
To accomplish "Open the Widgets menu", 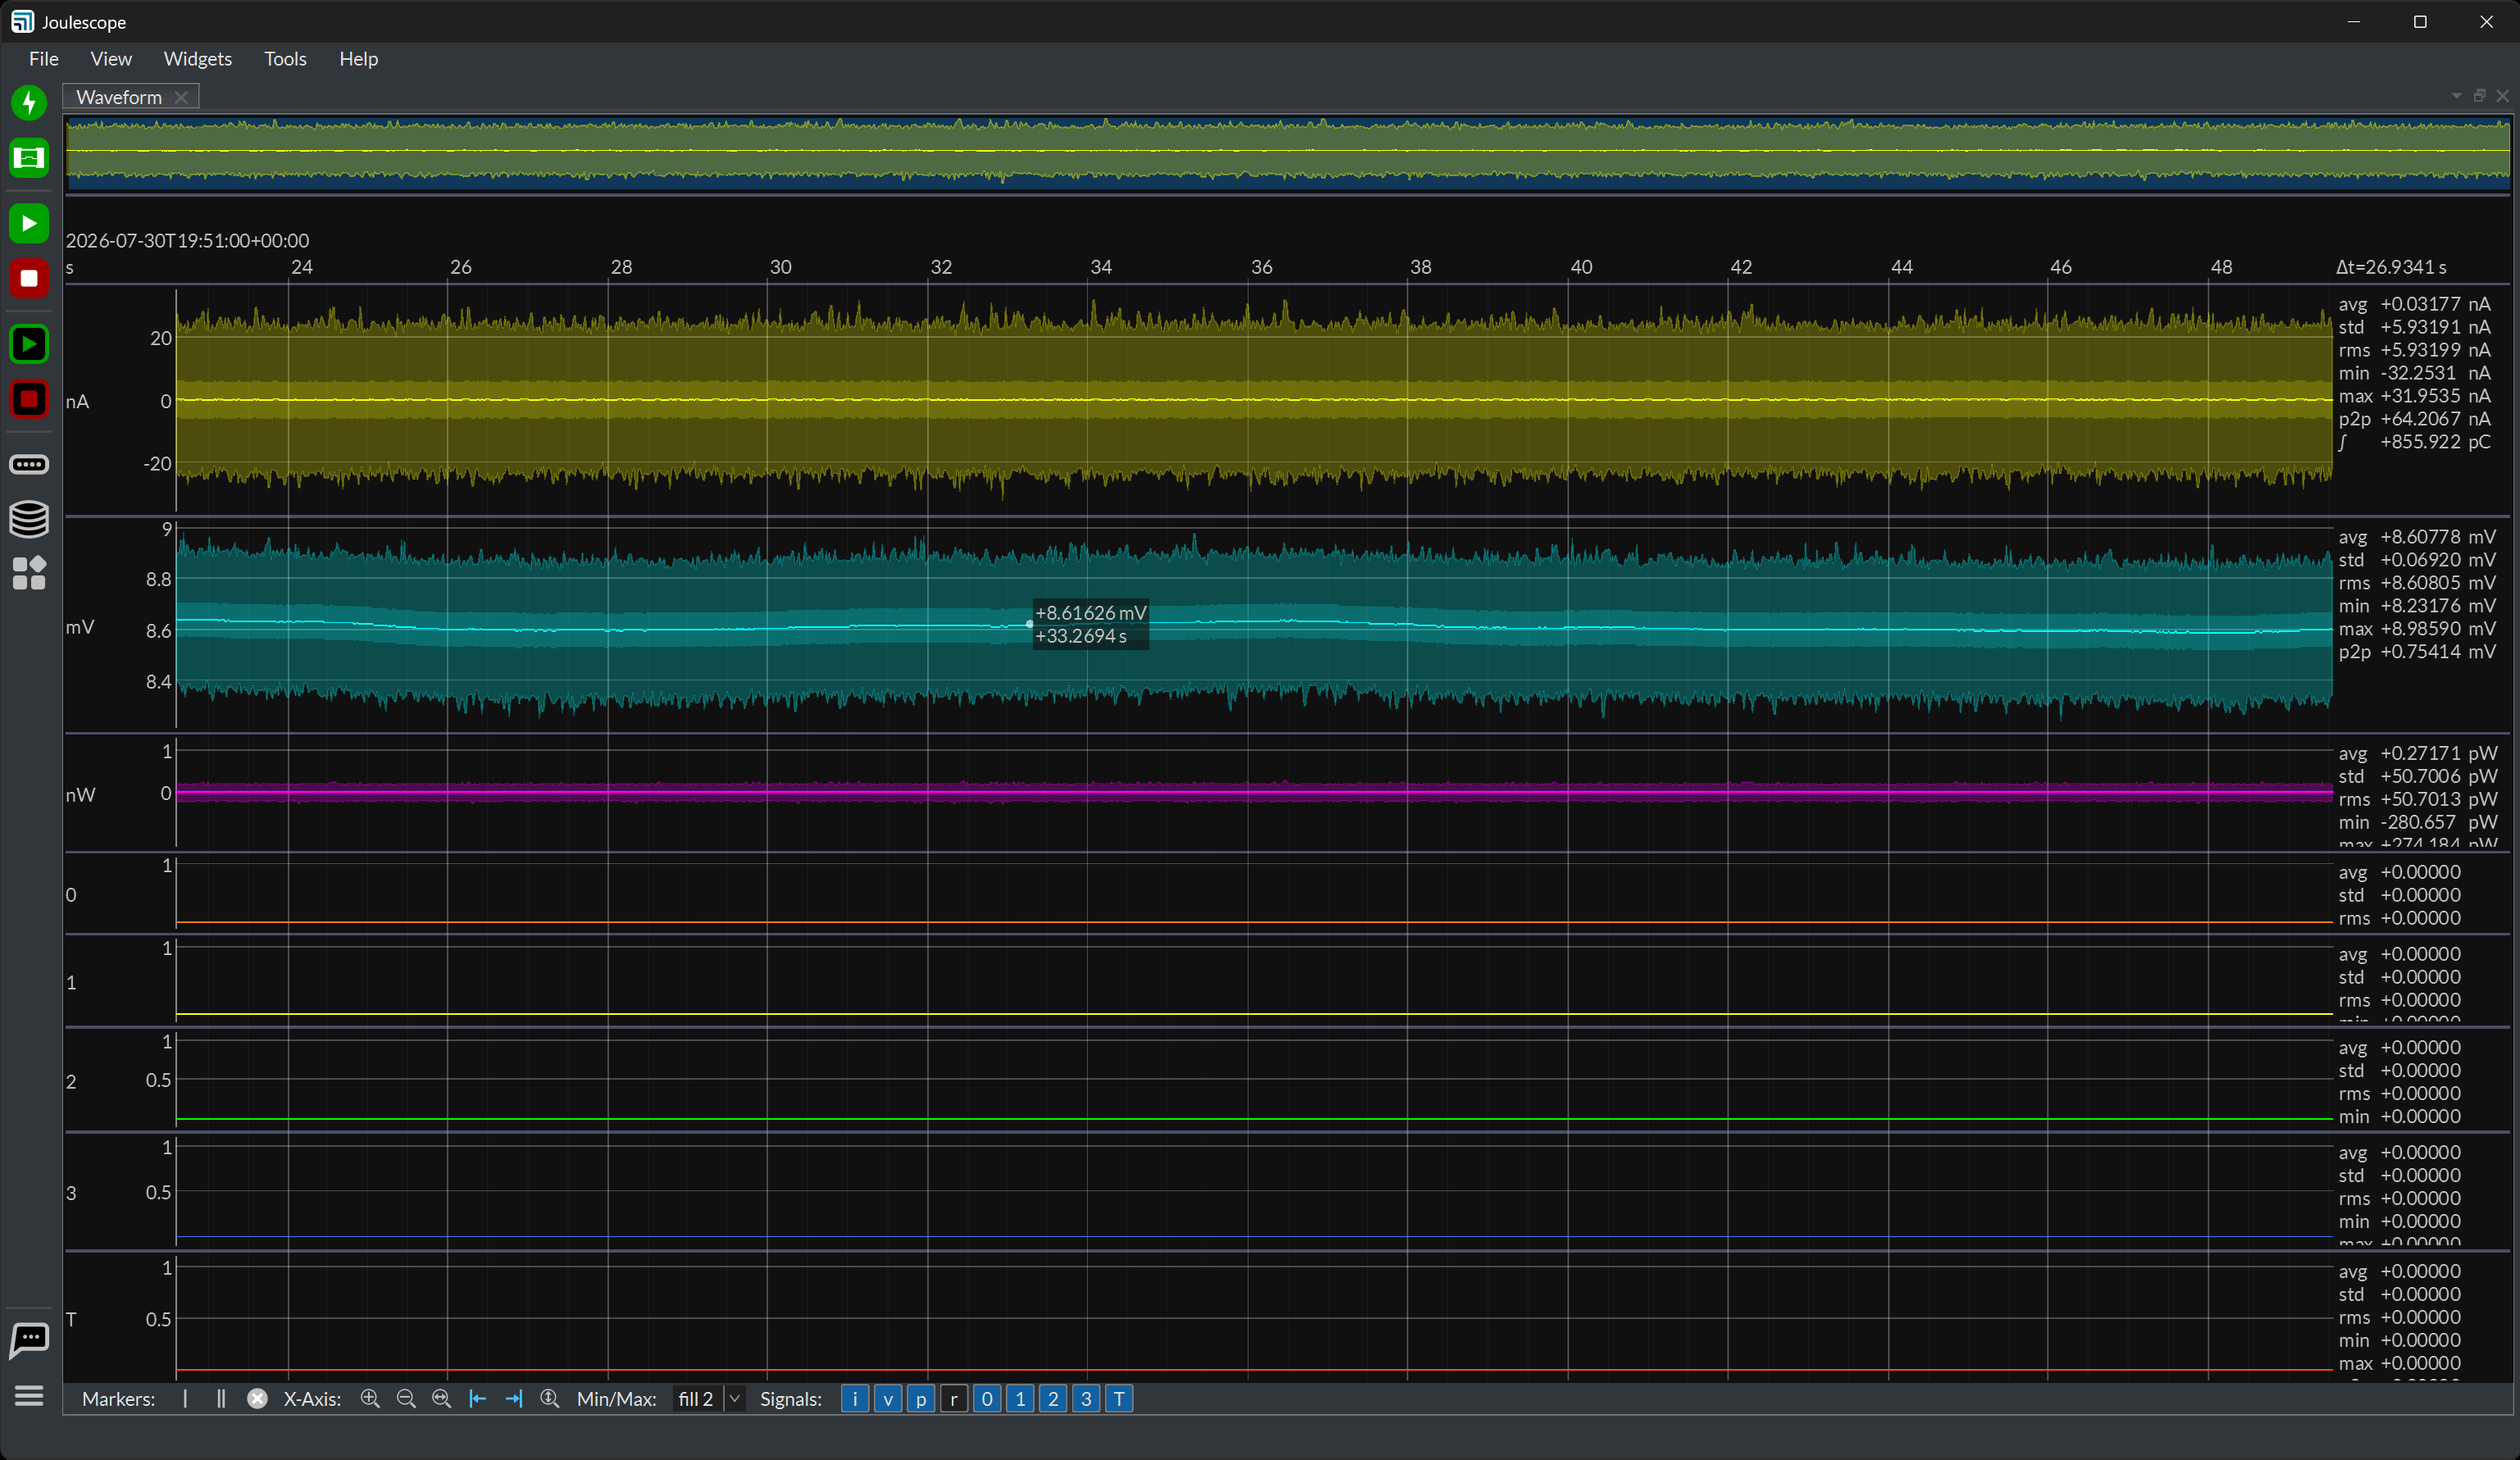I will click(198, 59).
